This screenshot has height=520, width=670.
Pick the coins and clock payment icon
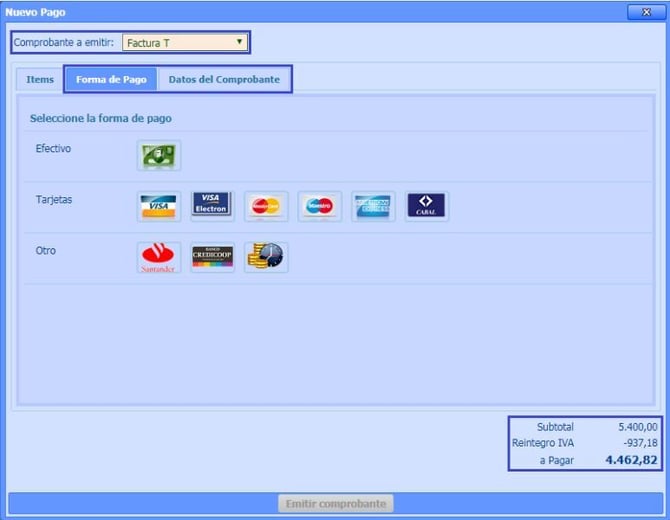[266, 257]
